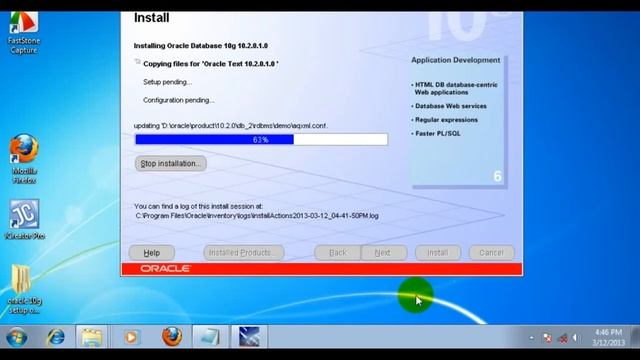This screenshot has height=360, width=640.
Task: Click the disabled Back button
Action: (x=338, y=253)
